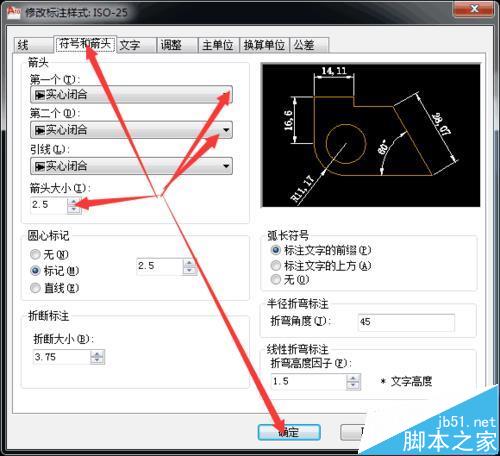Viewport: 500px width, 456px height.
Task: Click the 圆心标记 size field 2.5
Action: 159,266
